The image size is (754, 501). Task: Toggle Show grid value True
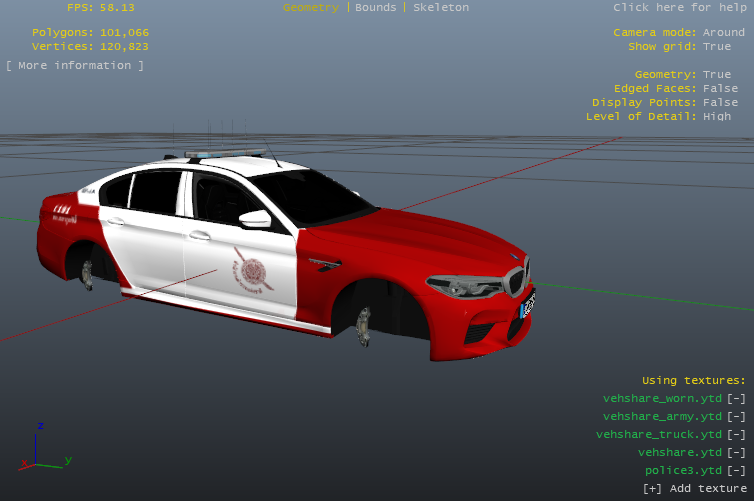[x=716, y=47]
